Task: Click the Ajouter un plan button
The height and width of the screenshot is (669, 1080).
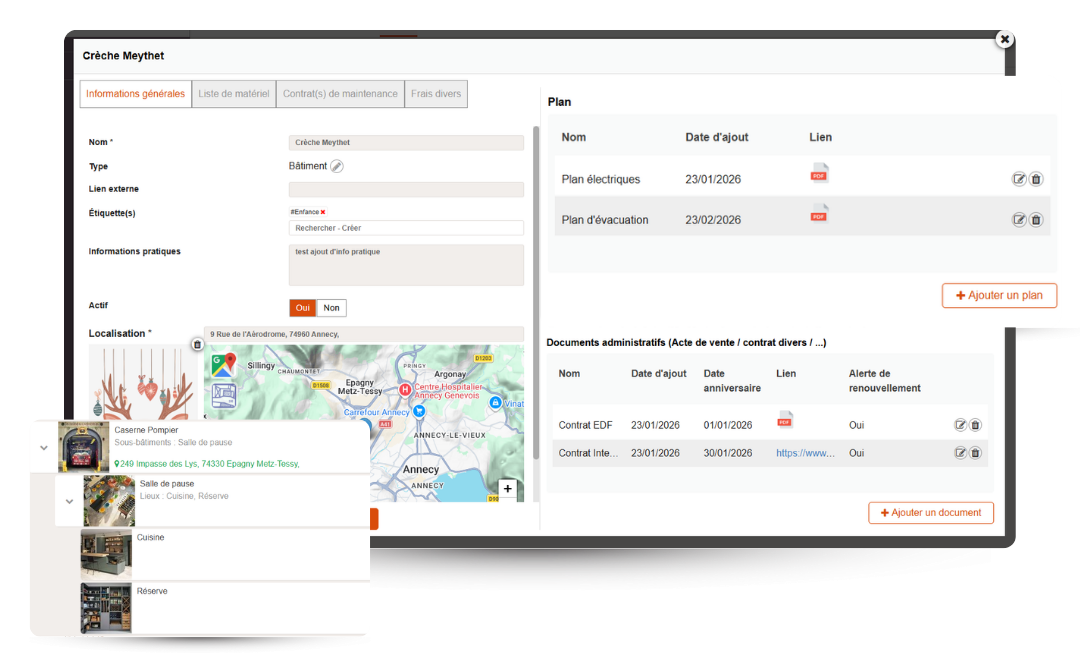Action: pos(999,296)
